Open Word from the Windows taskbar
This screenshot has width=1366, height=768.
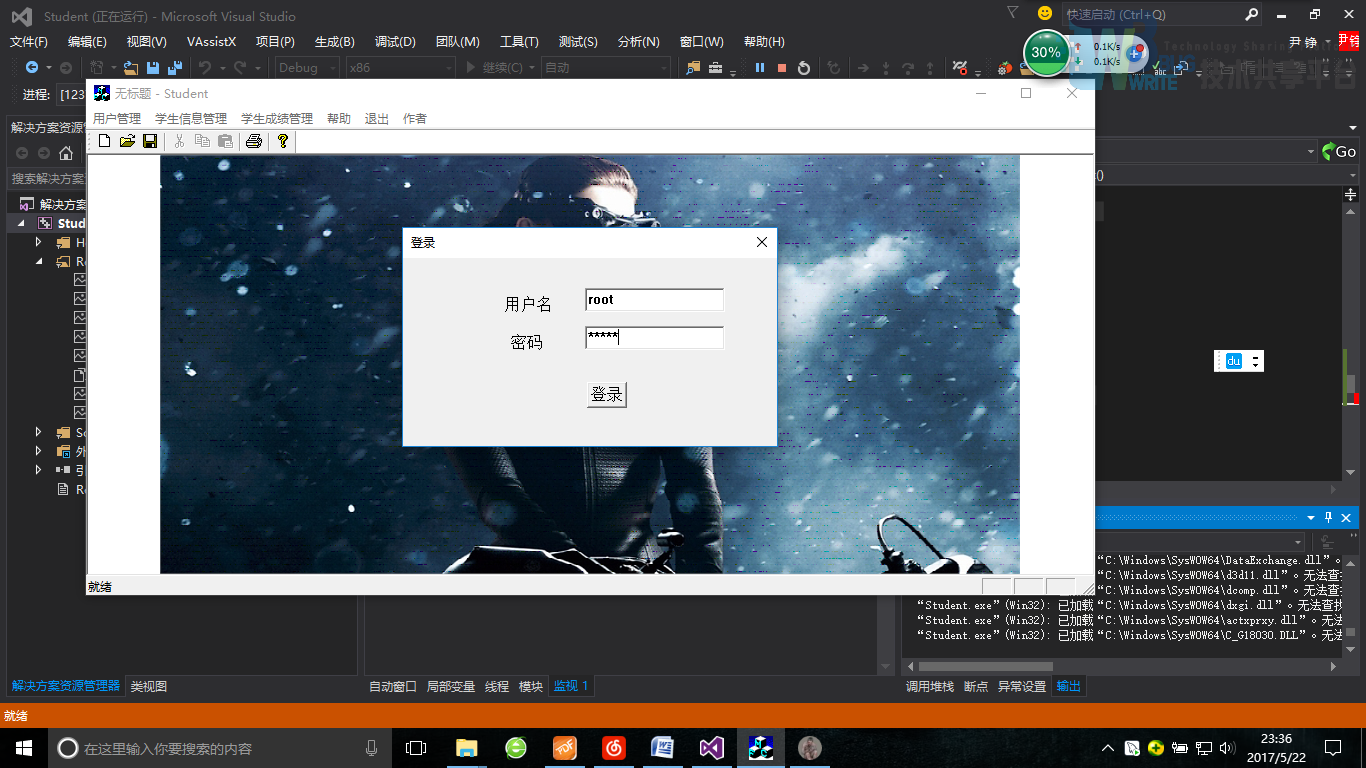pyautogui.click(x=662, y=747)
